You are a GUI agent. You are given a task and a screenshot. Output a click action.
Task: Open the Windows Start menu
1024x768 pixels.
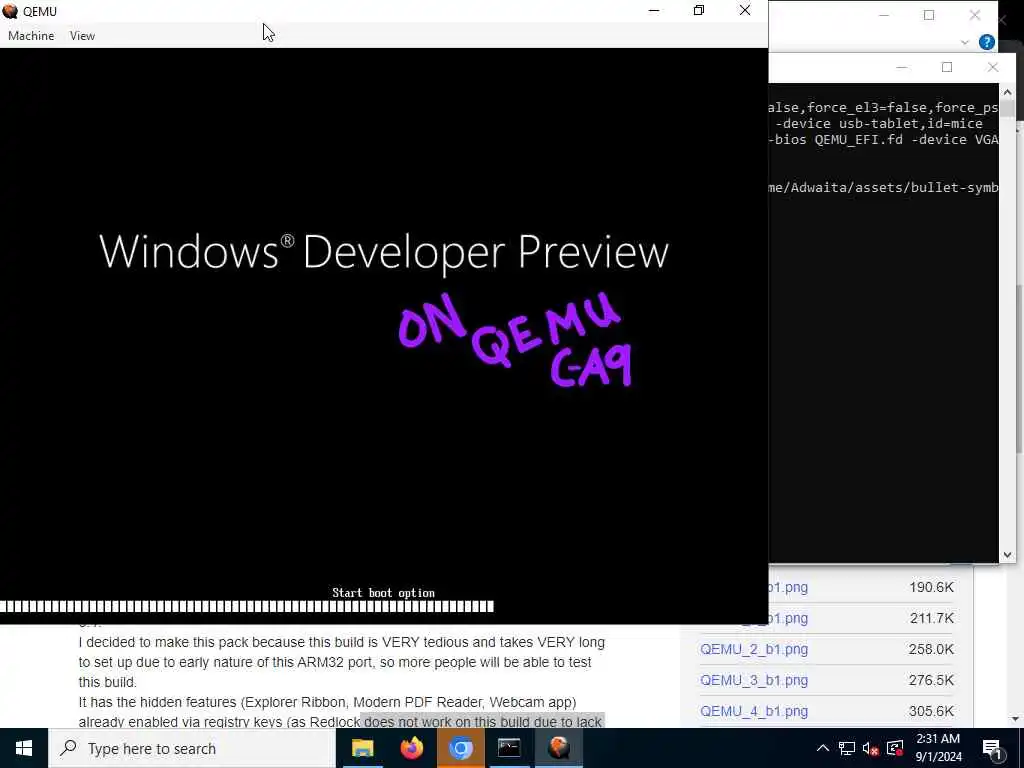24,748
